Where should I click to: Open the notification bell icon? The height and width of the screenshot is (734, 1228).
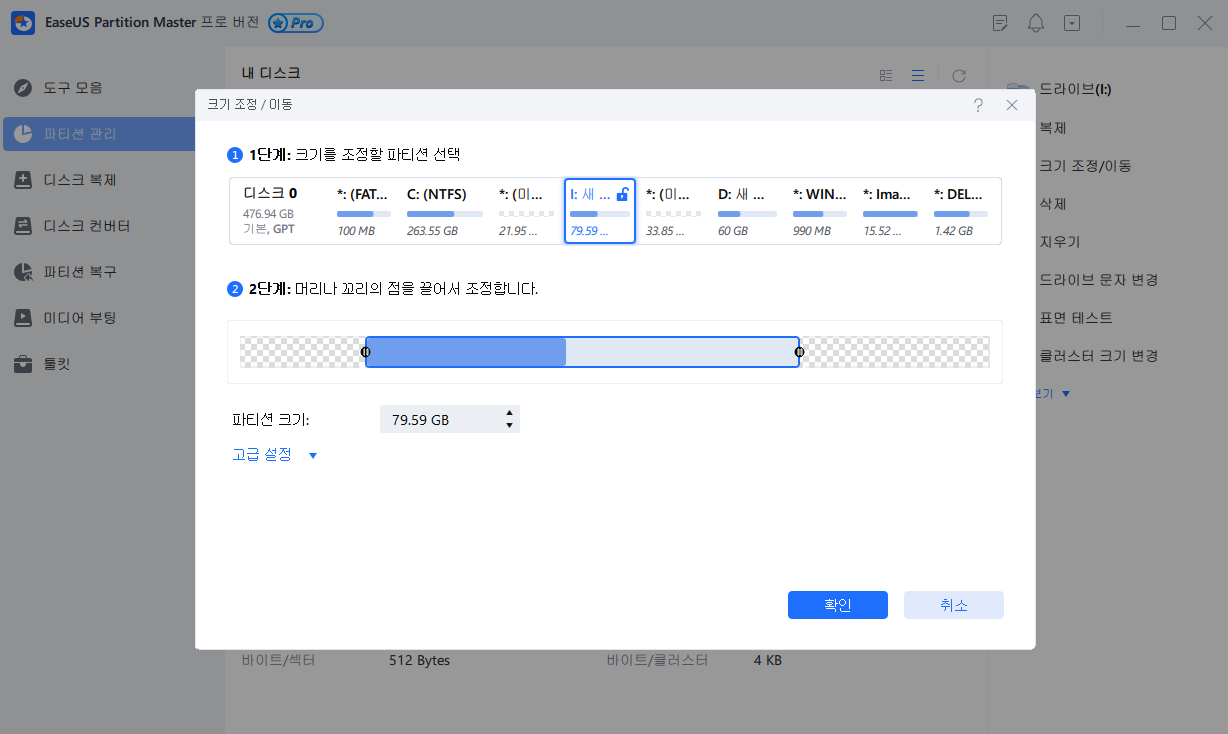click(1036, 22)
